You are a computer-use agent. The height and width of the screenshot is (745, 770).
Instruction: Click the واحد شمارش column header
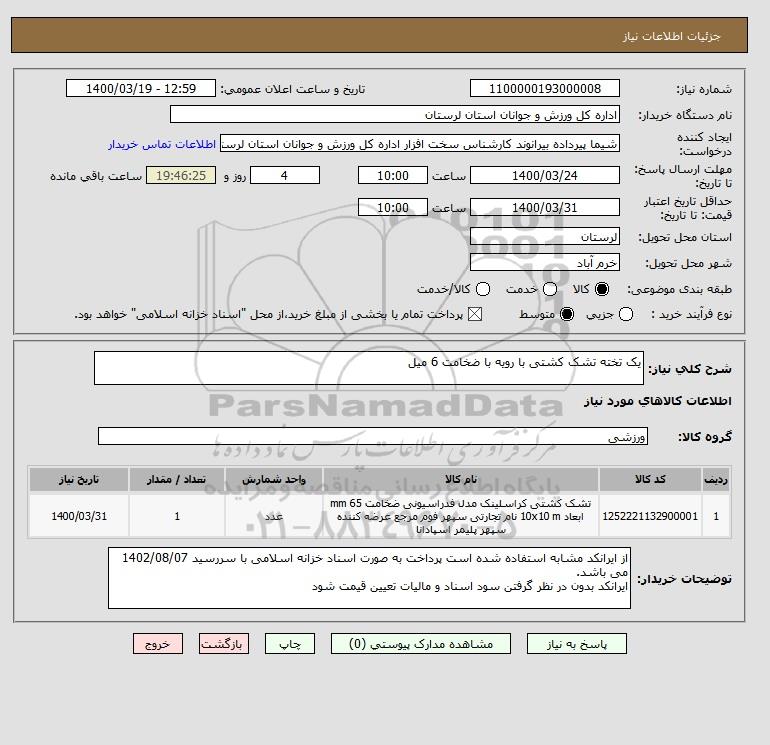click(274, 479)
